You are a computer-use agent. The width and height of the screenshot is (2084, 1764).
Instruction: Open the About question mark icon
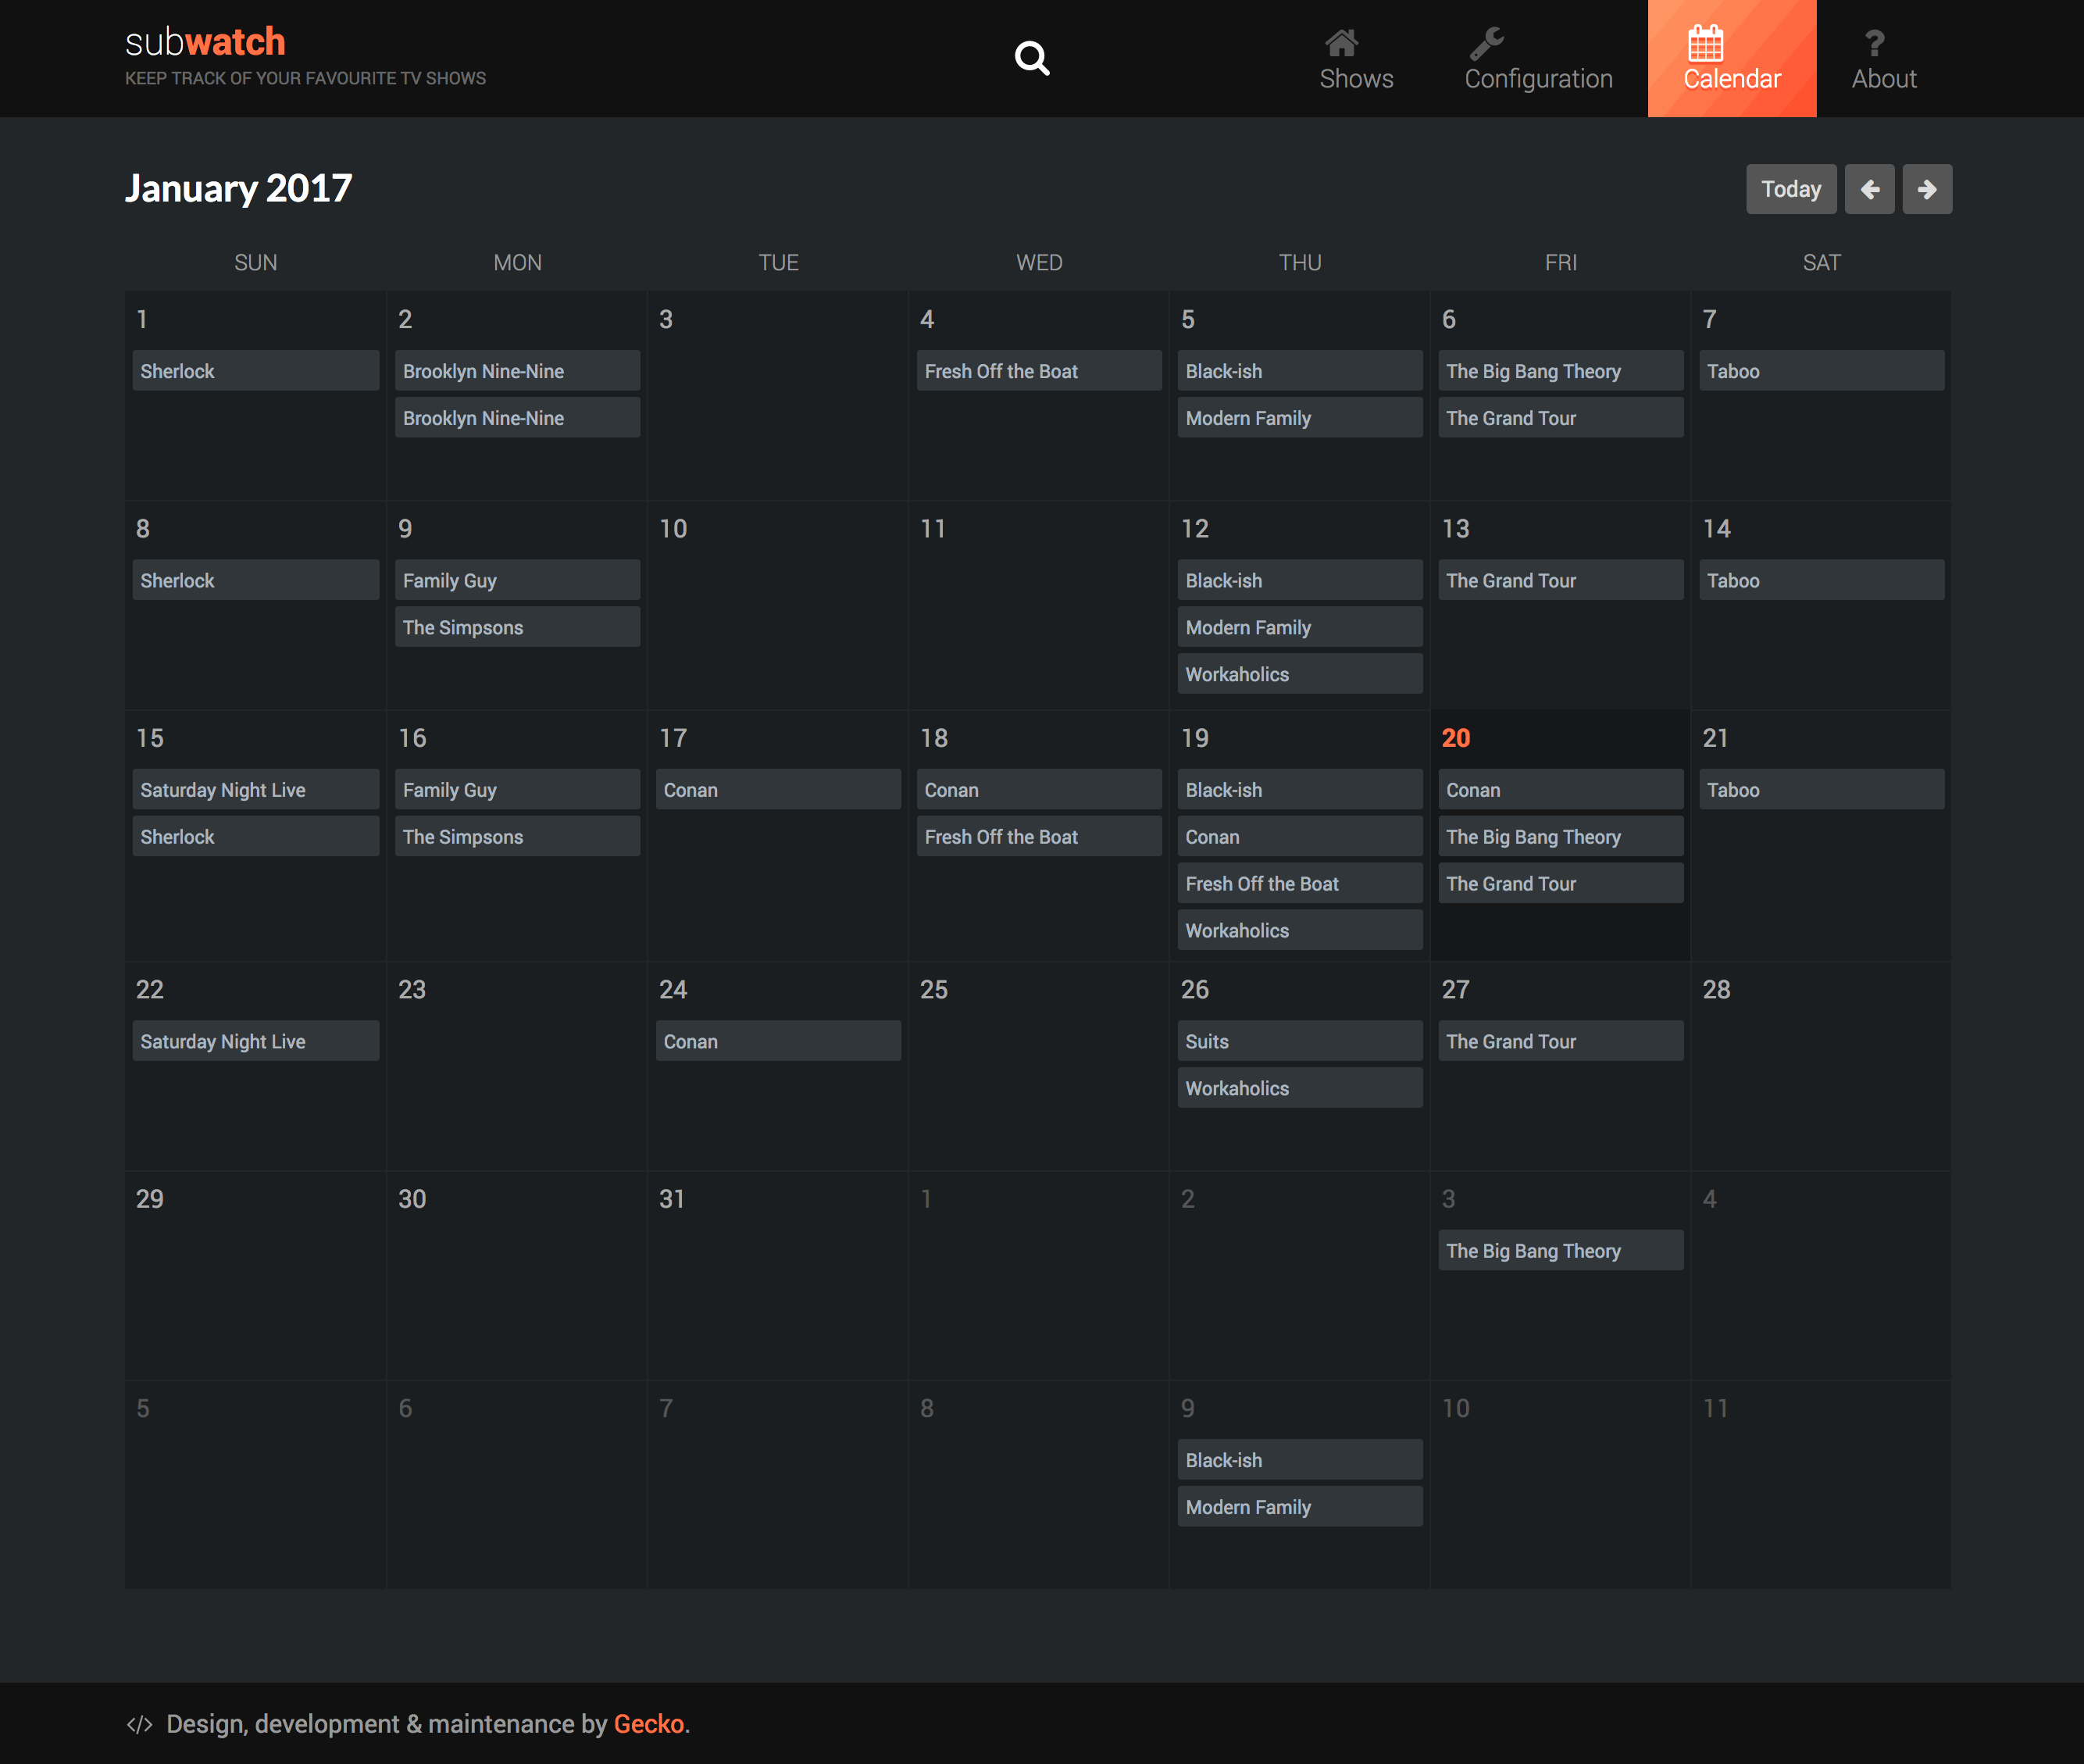1874,43
